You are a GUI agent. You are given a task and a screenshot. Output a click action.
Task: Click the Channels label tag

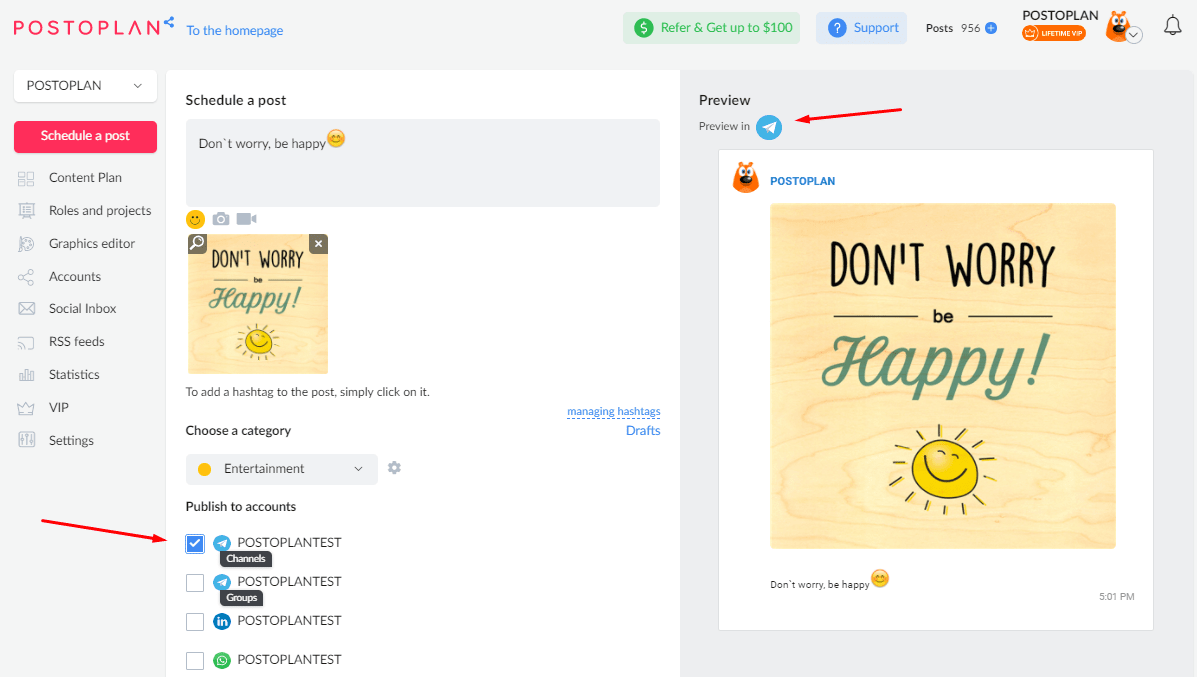tap(246, 559)
